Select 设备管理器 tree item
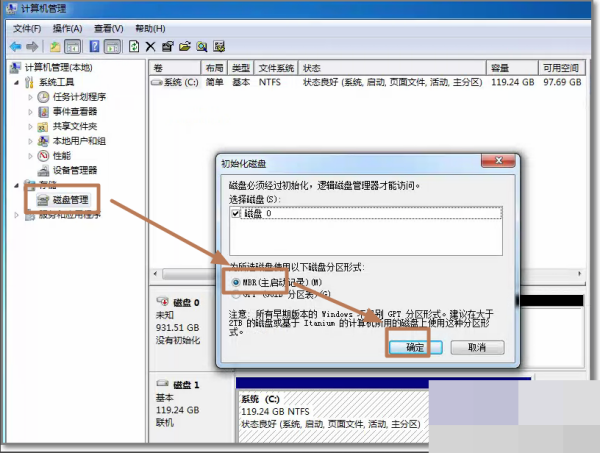This screenshot has height=453, width=600. [x=75, y=170]
